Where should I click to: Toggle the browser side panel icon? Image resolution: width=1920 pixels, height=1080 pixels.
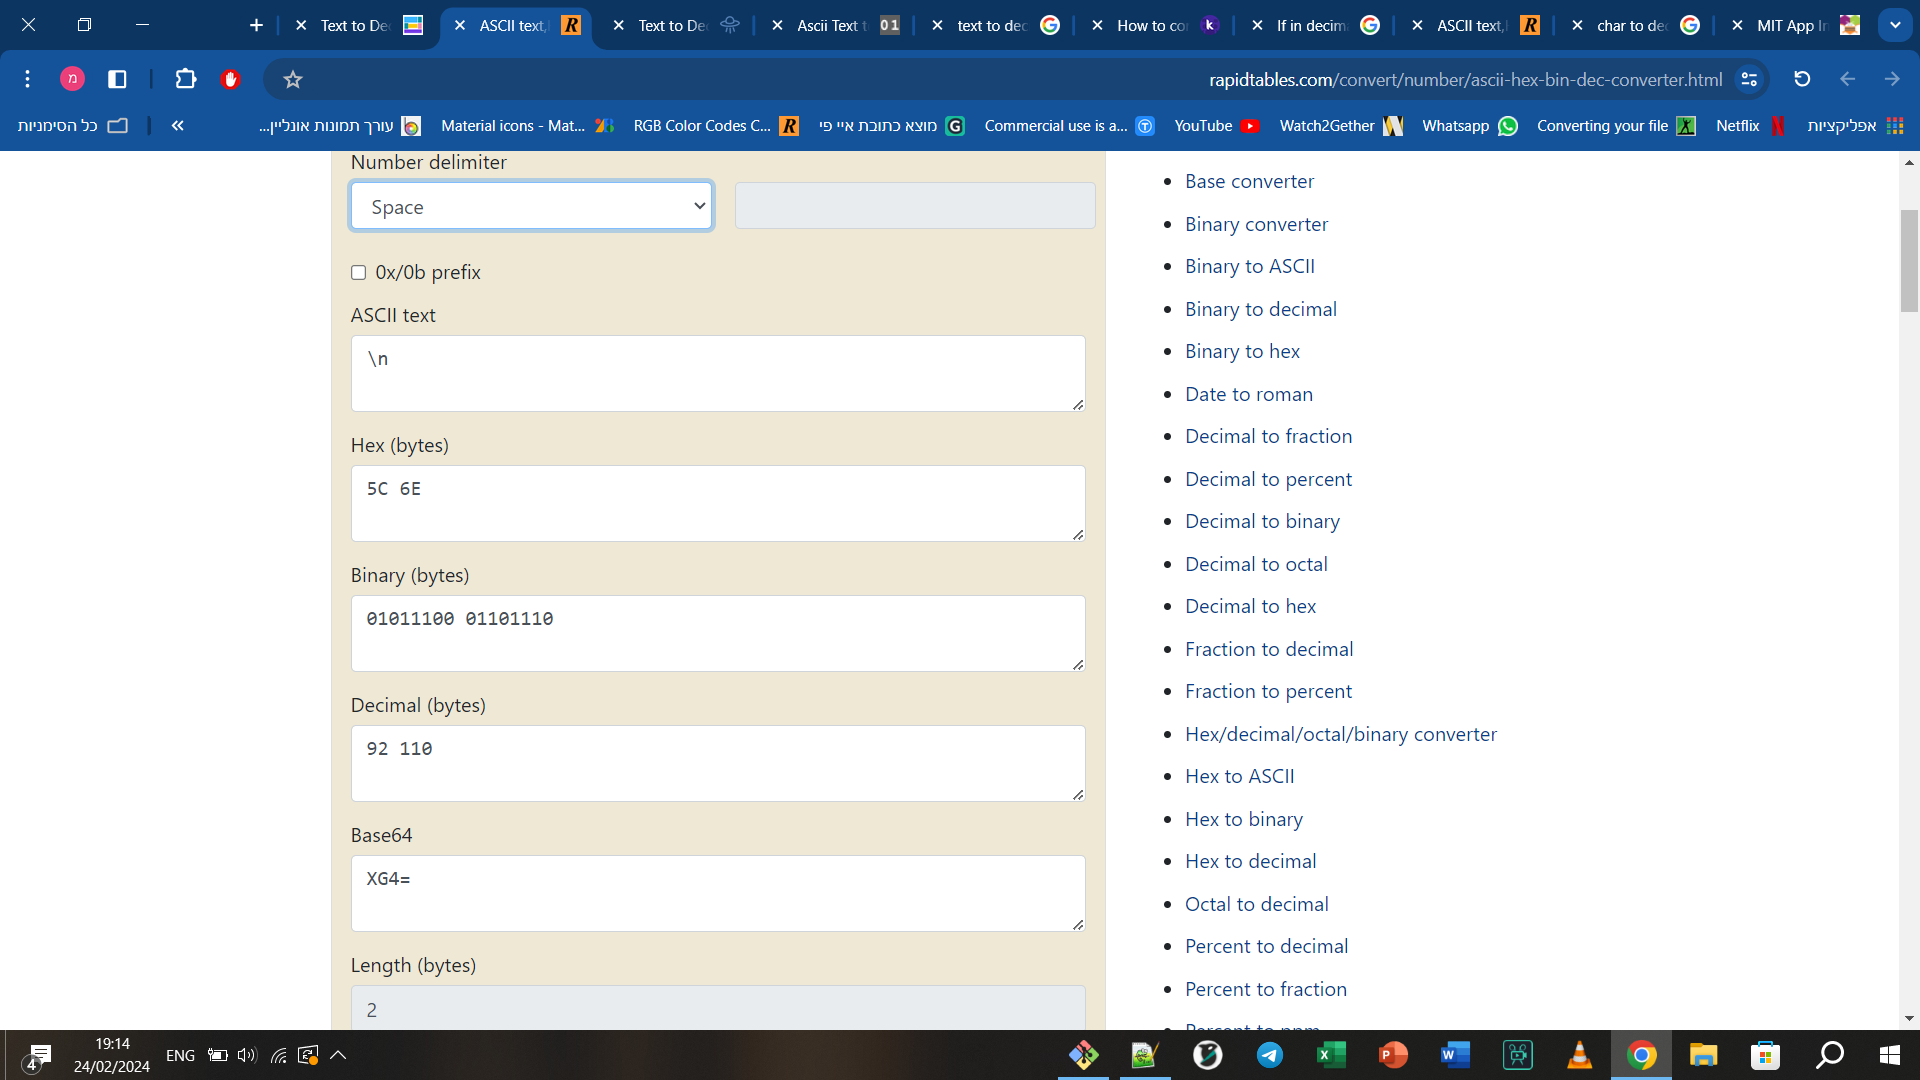(x=117, y=79)
